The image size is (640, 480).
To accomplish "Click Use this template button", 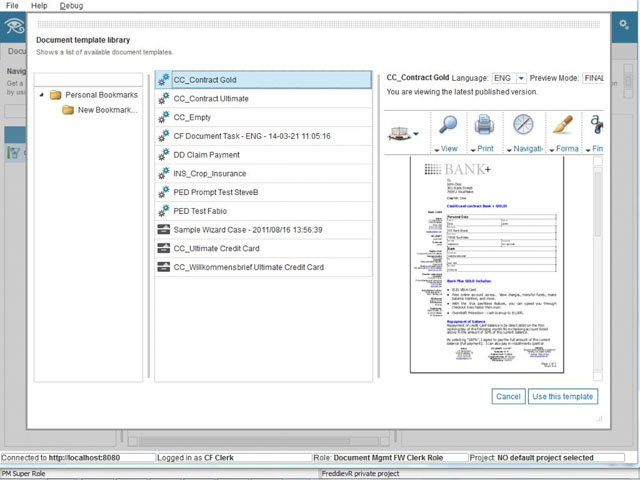I will [563, 396].
